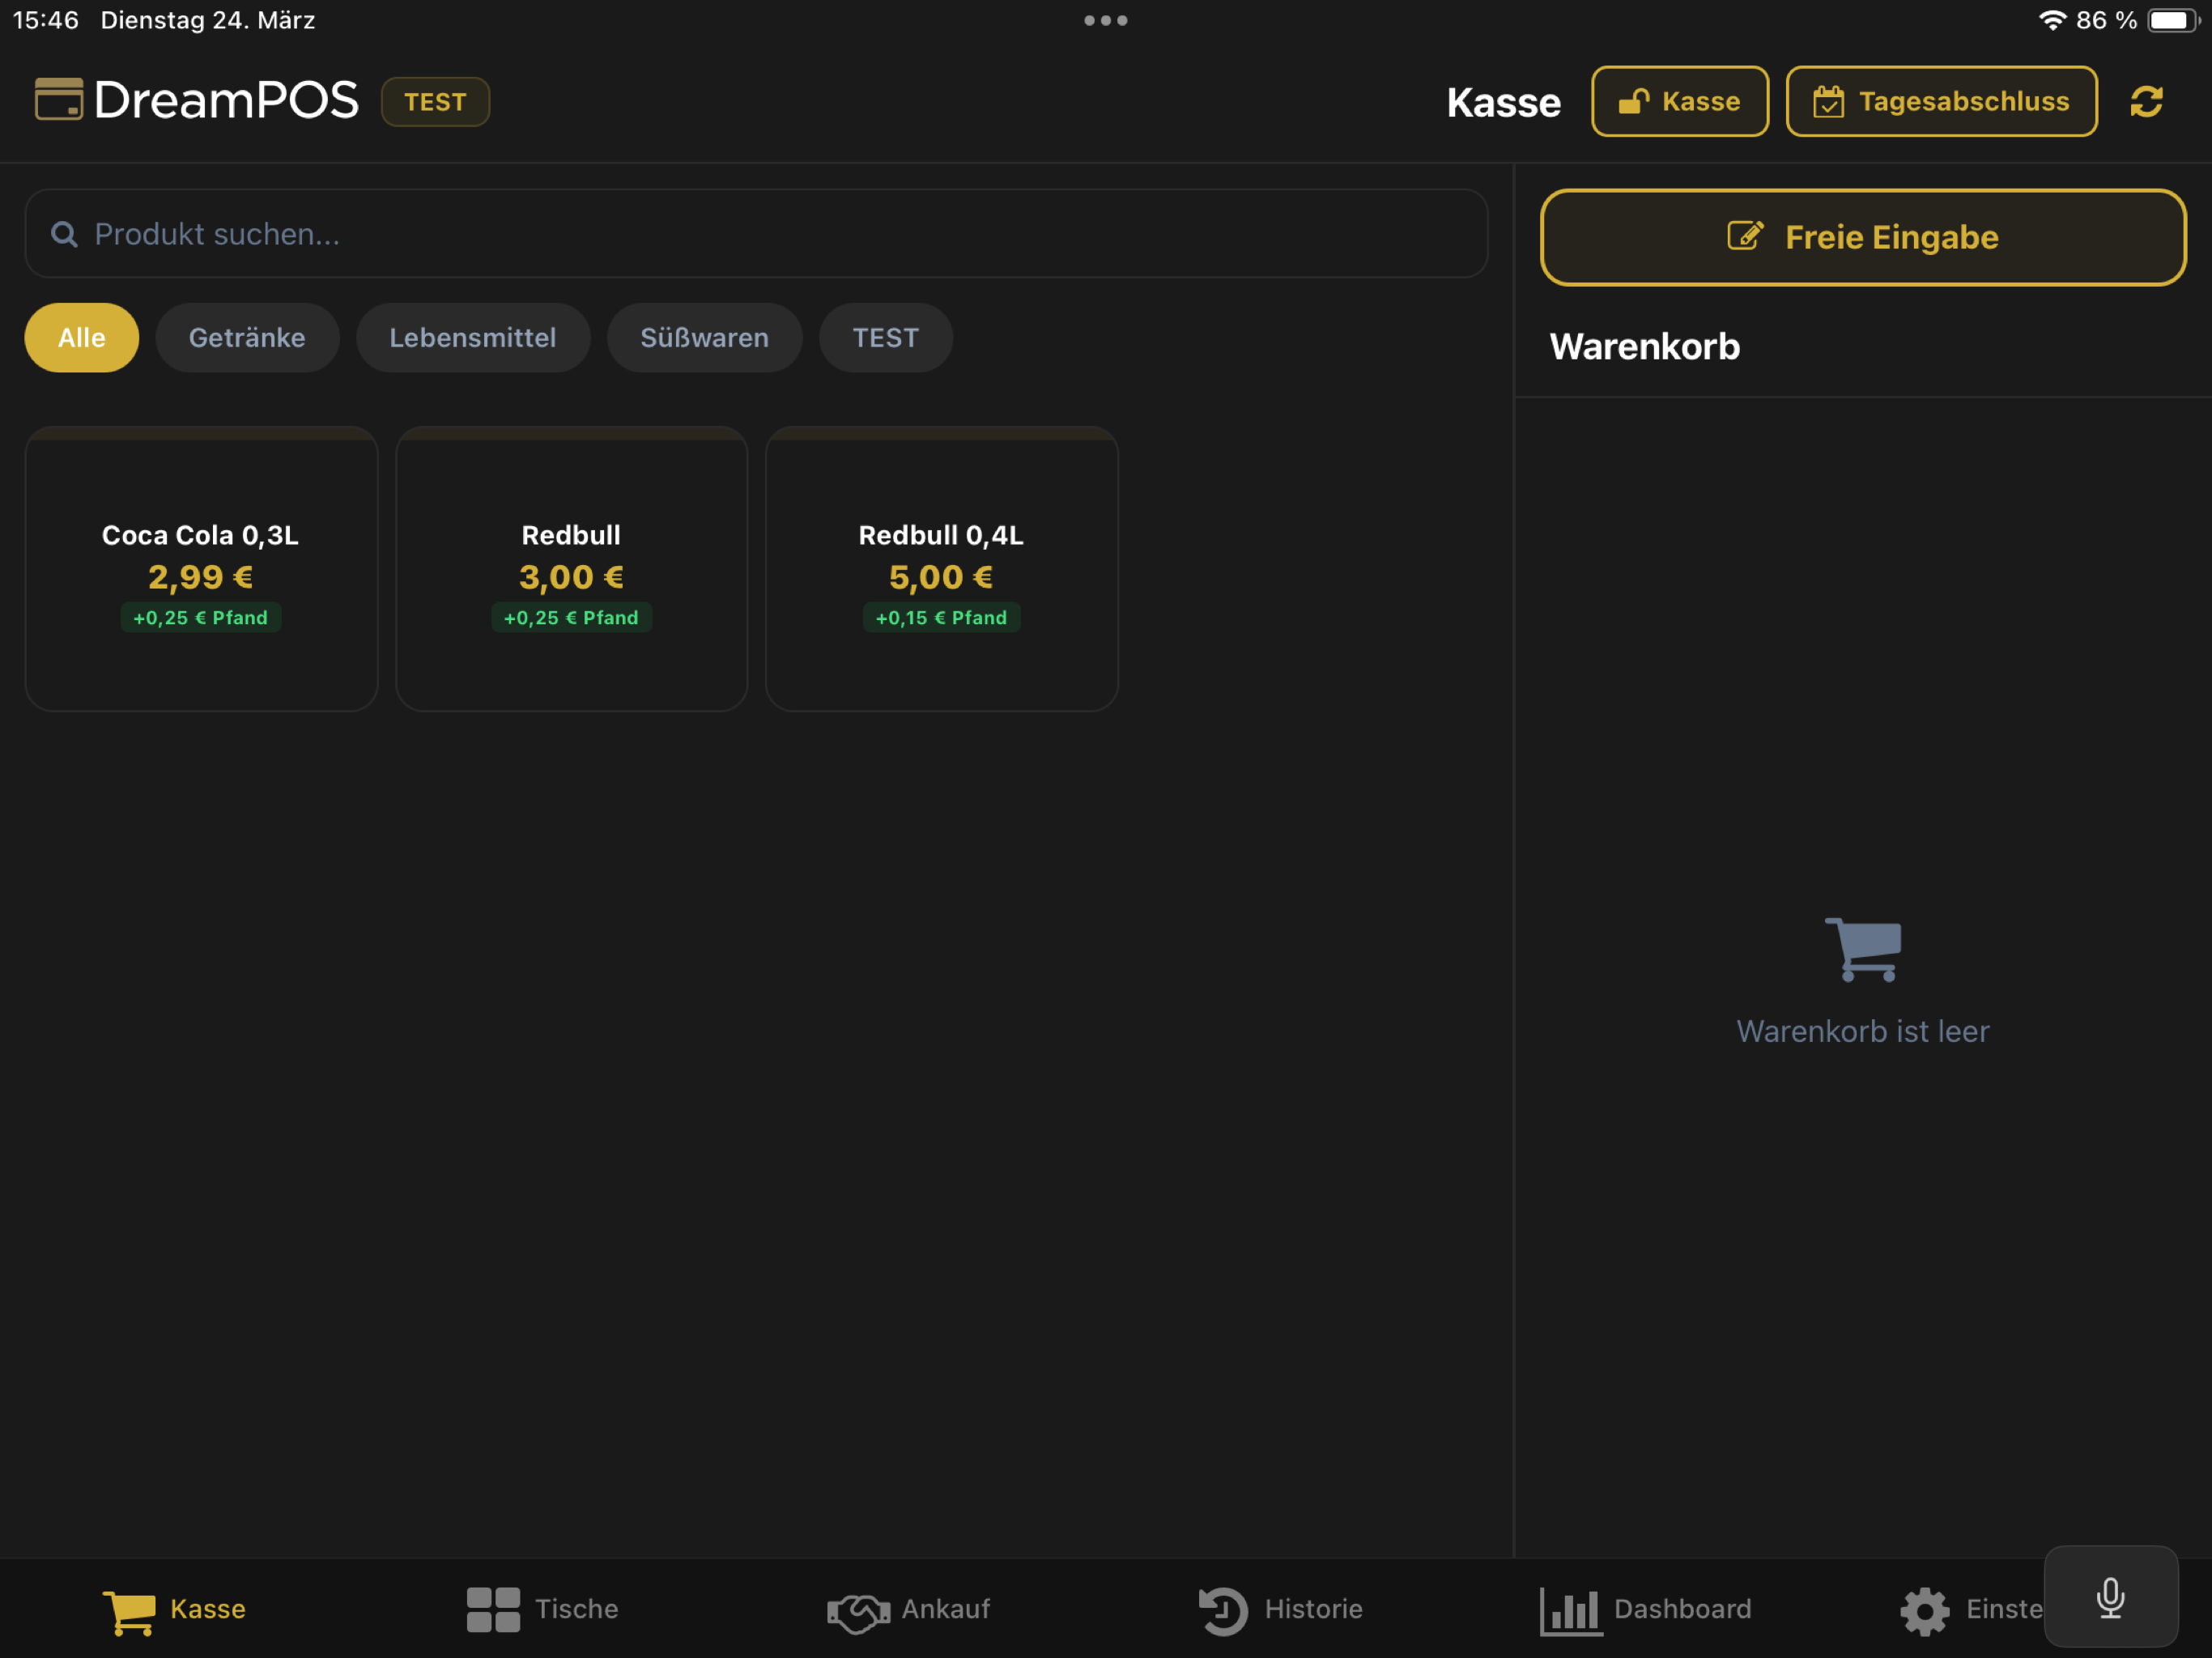This screenshot has height=1658, width=2212.
Task: Open the Kasse unlock button in header
Action: coord(1679,101)
